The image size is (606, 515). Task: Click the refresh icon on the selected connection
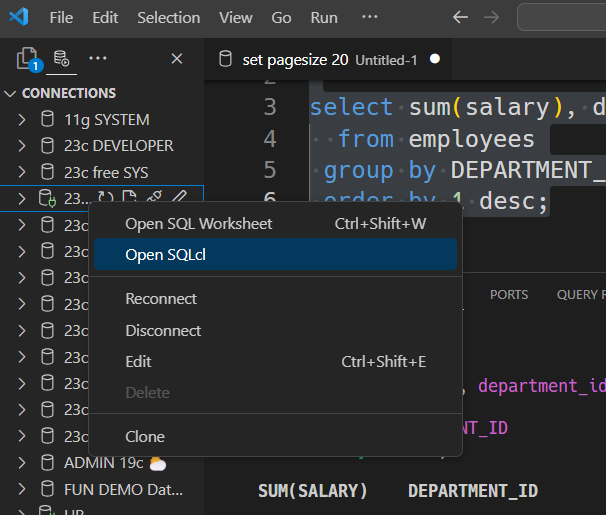[x=105, y=198]
